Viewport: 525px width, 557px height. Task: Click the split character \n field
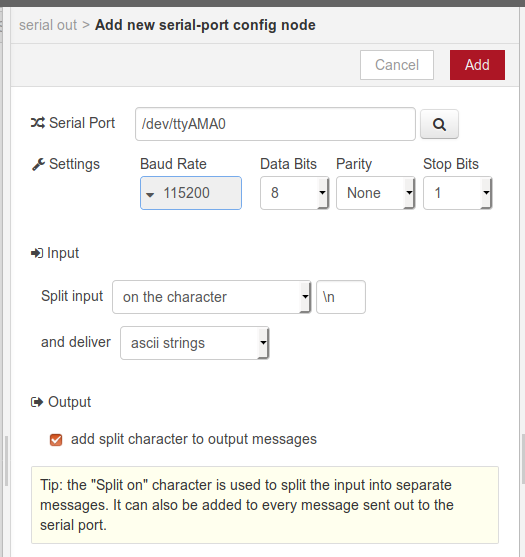tap(341, 297)
